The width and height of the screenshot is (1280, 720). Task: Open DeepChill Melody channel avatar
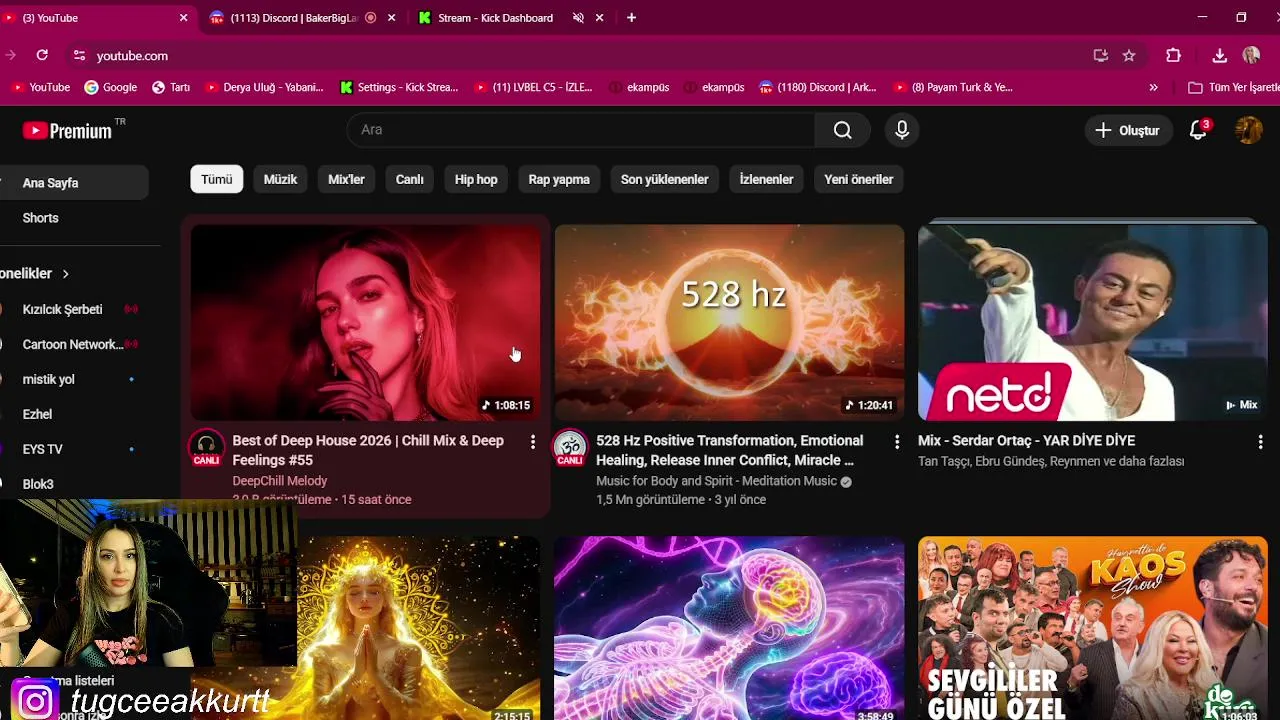coord(207,448)
